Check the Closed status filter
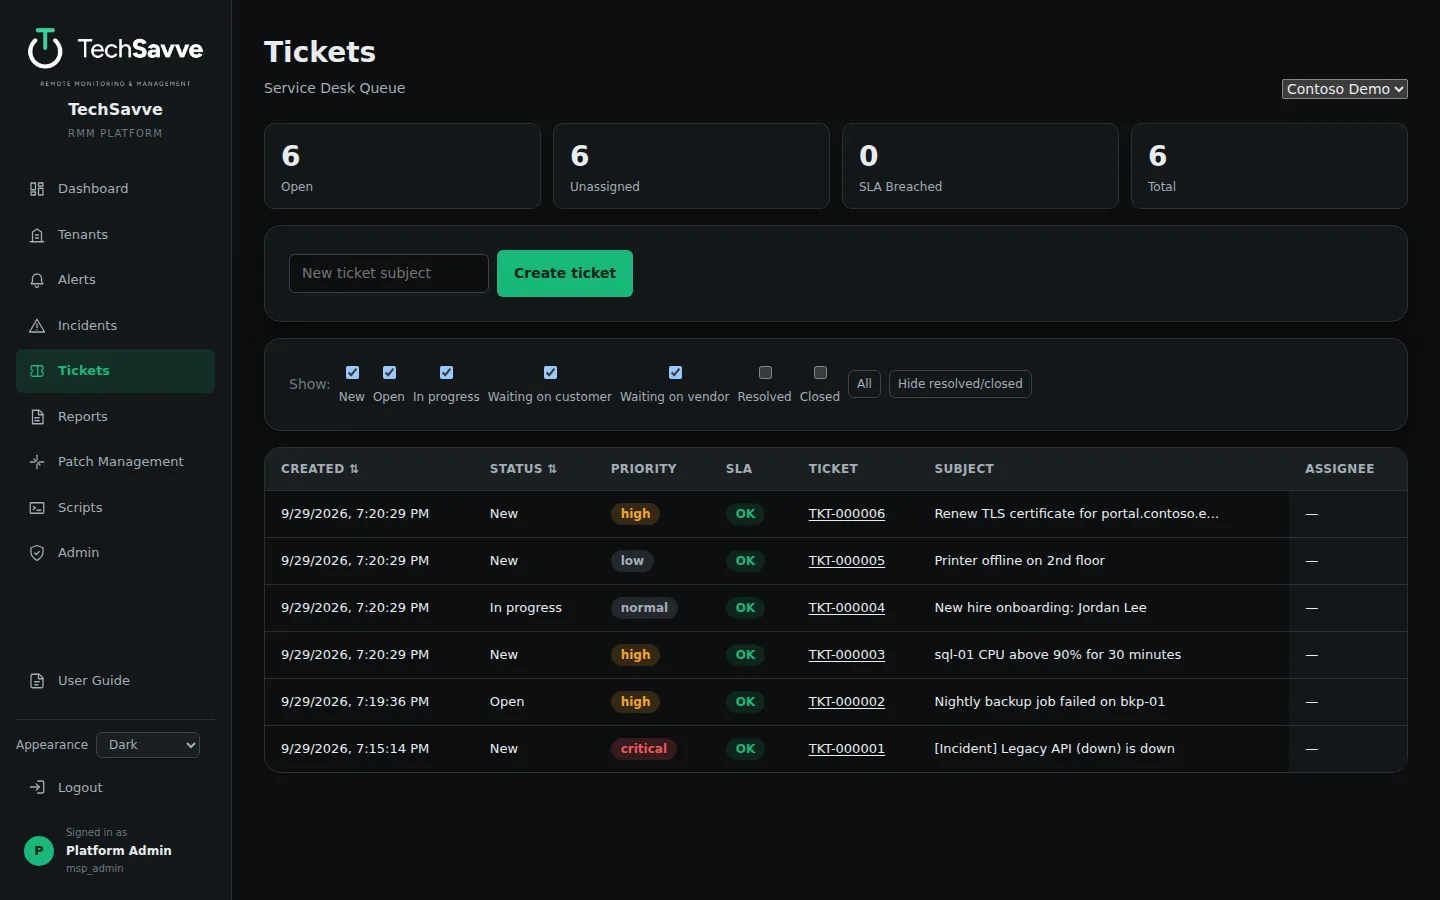This screenshot has width=1440, height=900. point(820,372)
